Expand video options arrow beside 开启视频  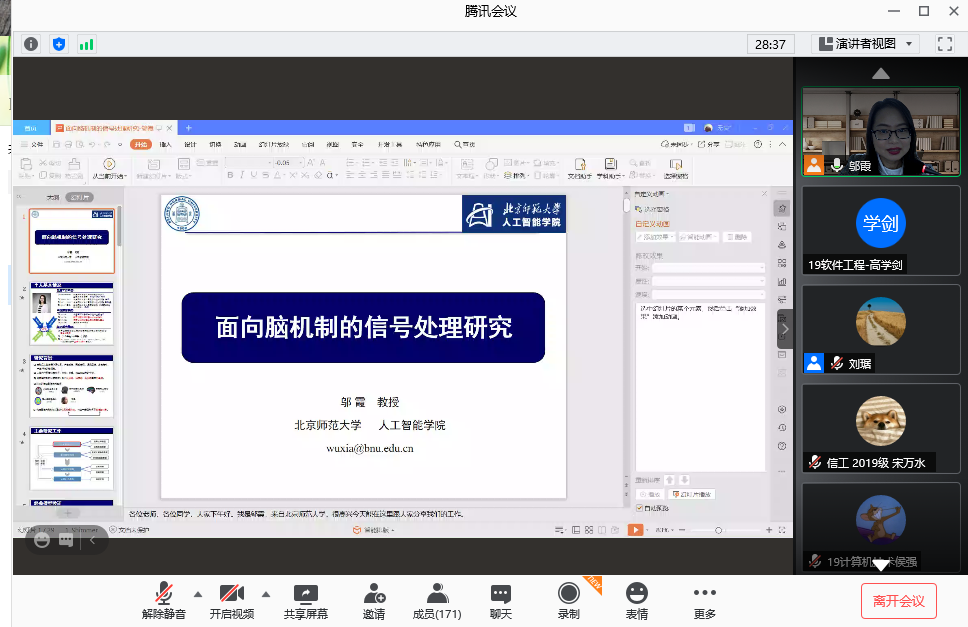pyautogui.click(x=266, y=592)
